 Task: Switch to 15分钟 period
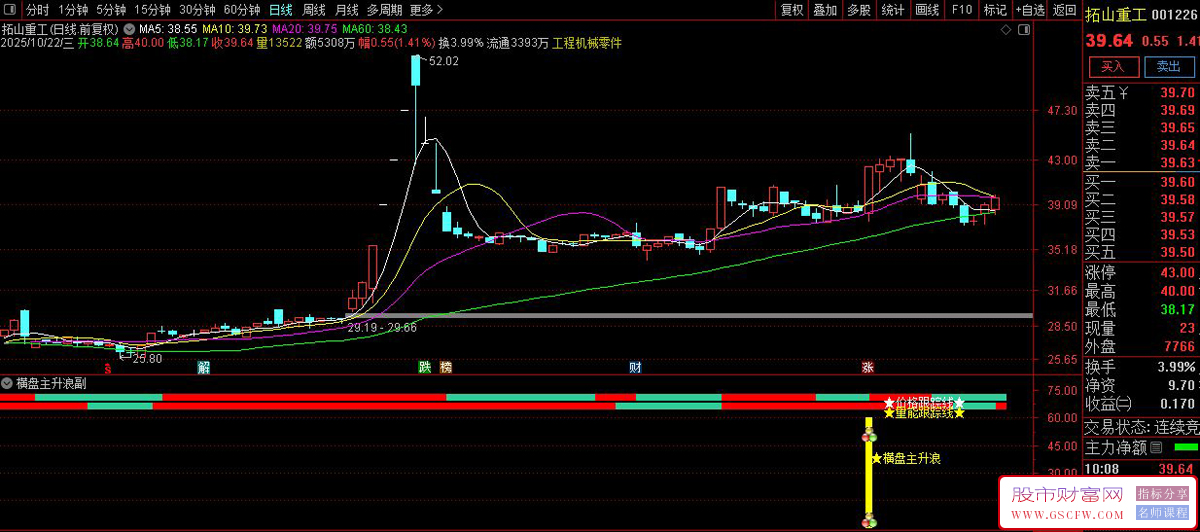(x=152, y=10)
